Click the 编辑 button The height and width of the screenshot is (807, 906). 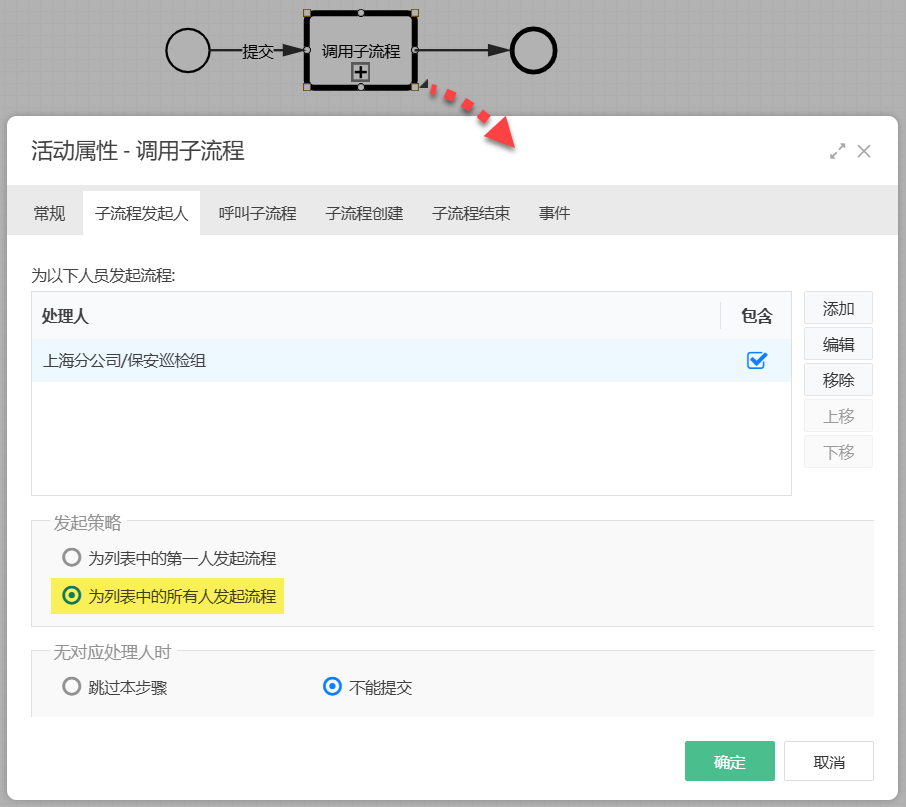(x=838, y=343)
